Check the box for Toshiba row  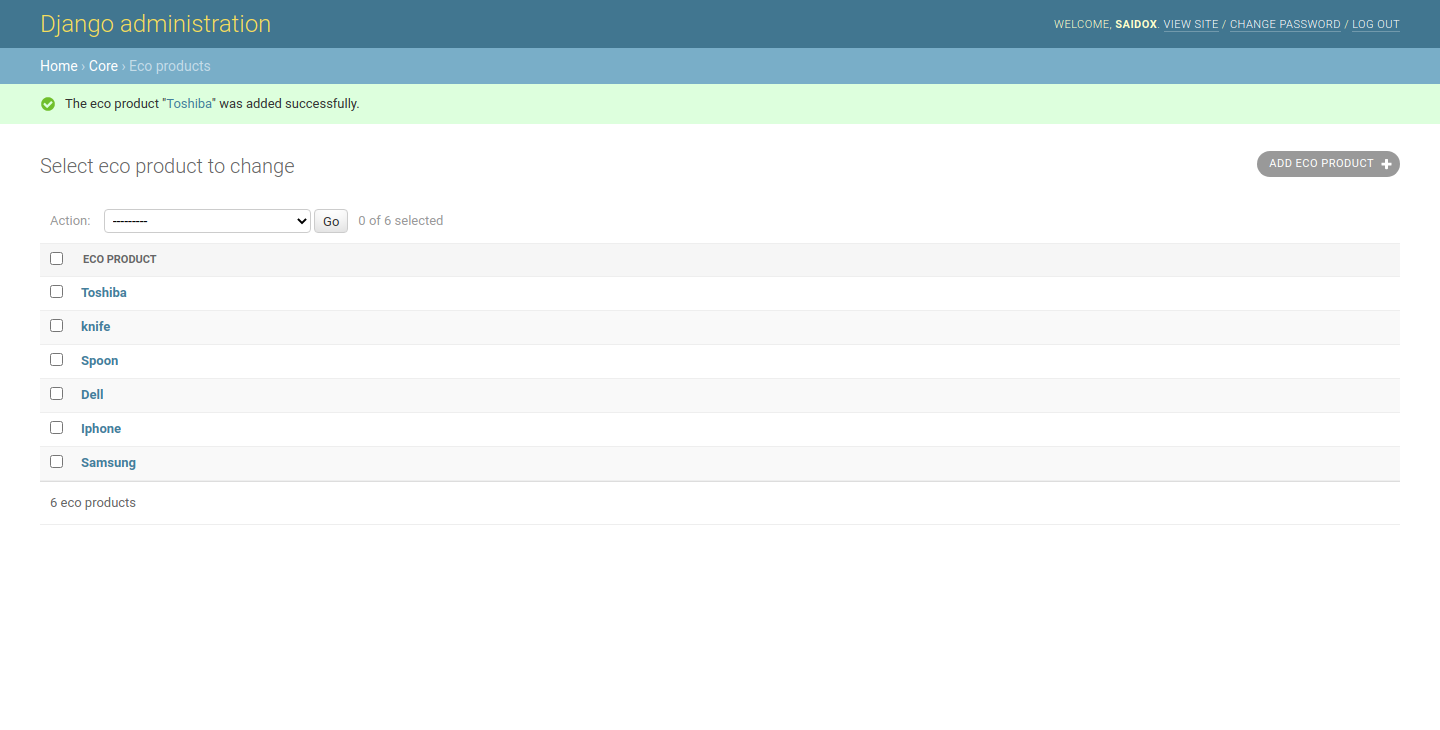coord(57,292)
